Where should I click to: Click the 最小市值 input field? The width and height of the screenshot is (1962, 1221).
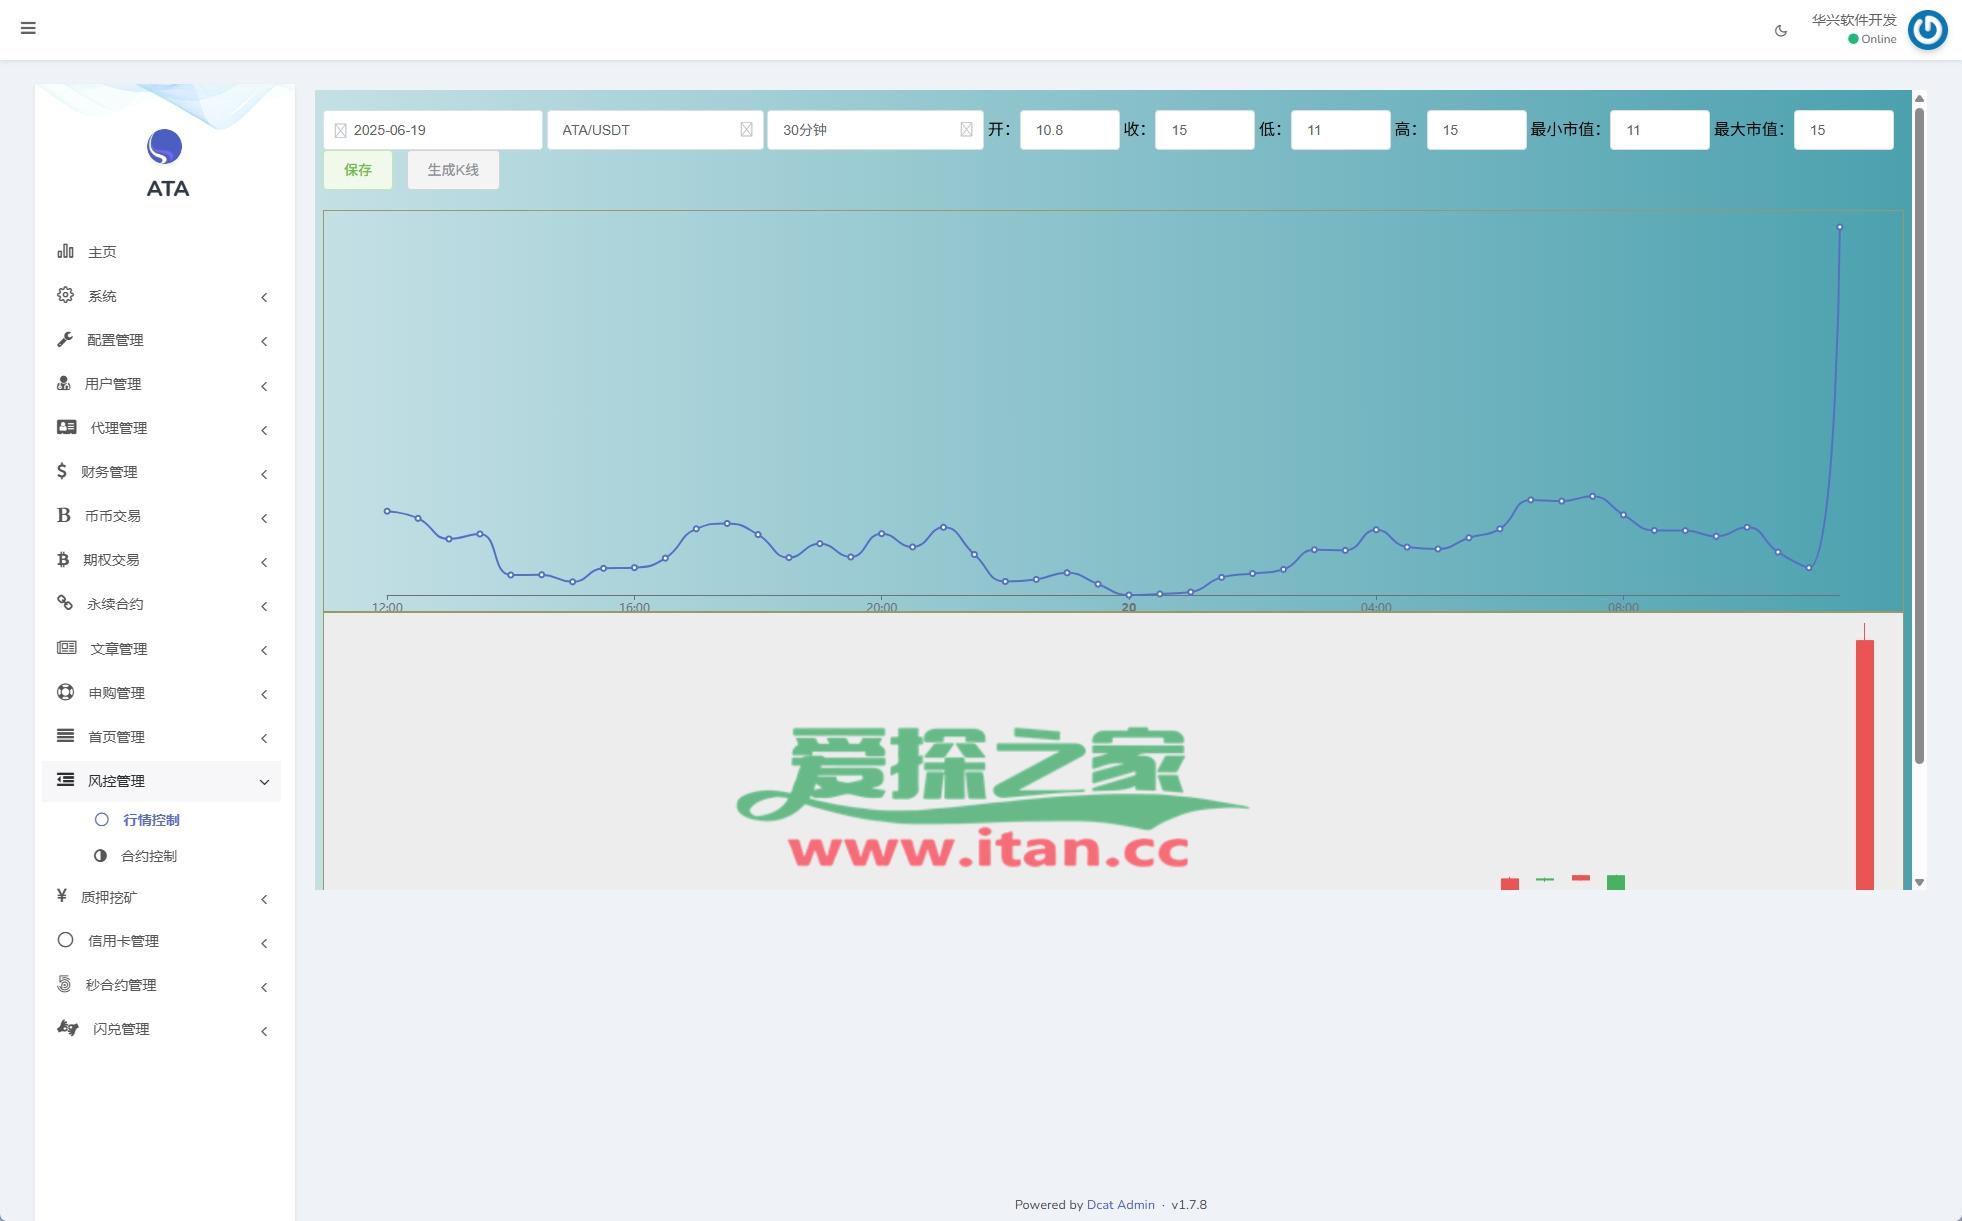tap(1659, 130)
